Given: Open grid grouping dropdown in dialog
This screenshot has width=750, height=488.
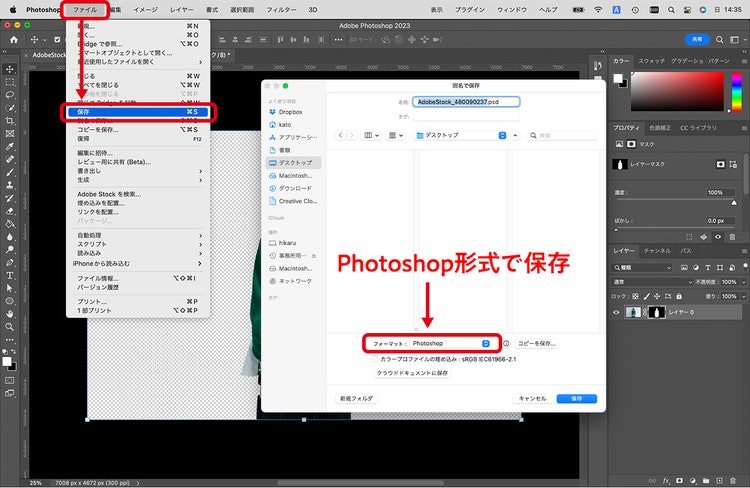Looking at the screenshot, I should point(396,135).
